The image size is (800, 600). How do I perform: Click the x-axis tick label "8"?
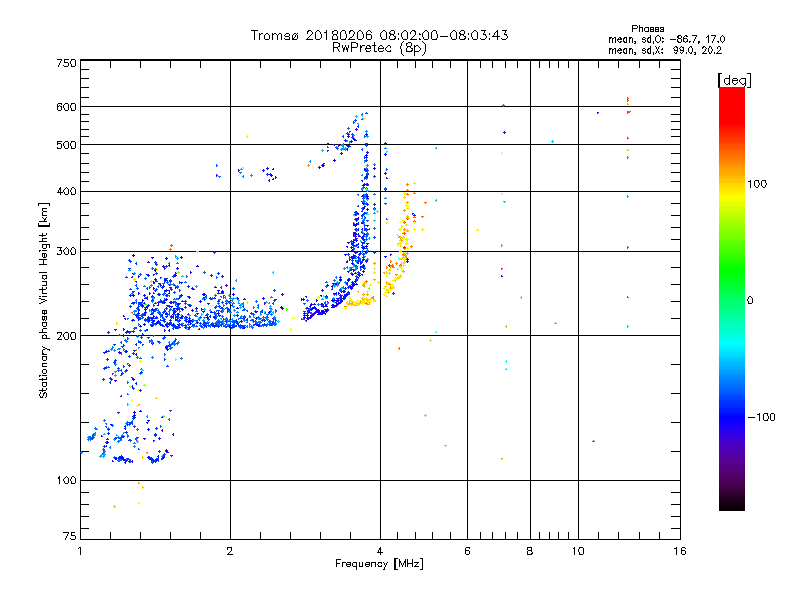click(530, 551)
